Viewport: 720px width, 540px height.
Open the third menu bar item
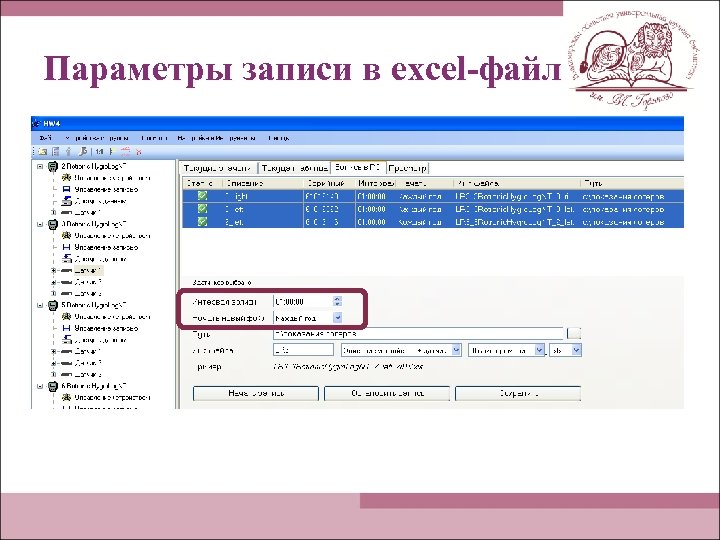154,138
